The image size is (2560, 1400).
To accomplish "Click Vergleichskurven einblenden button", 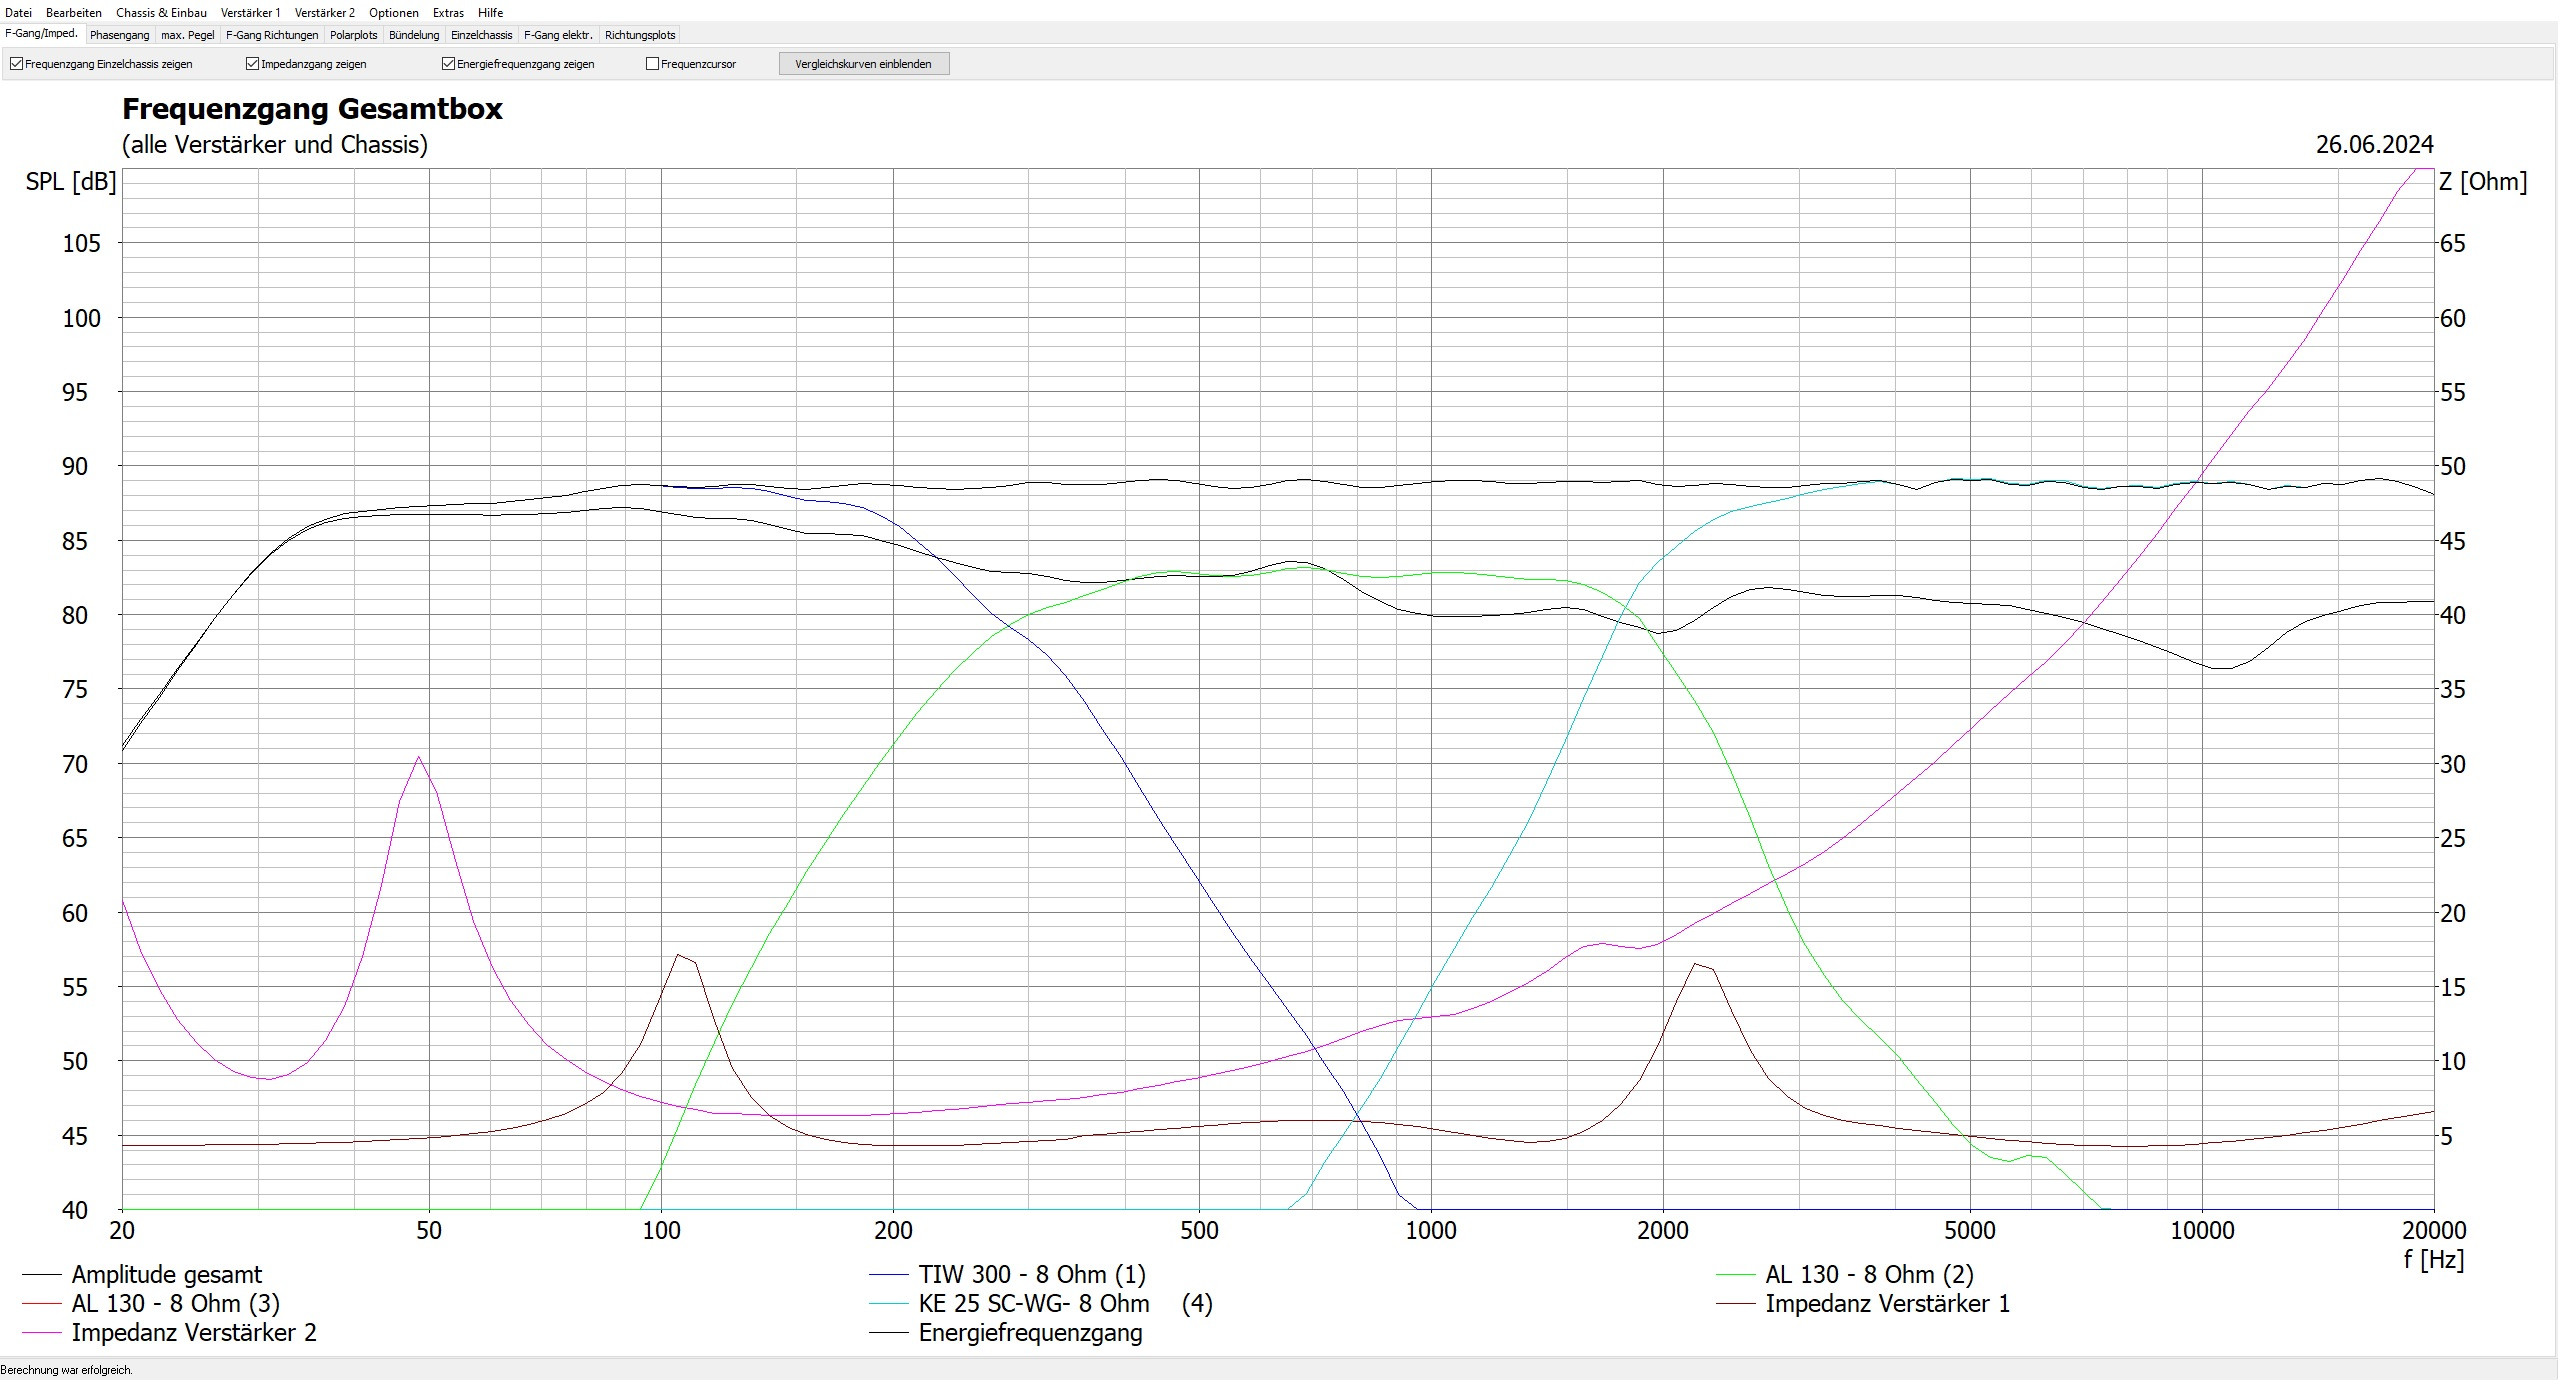I will pyautogui.click(x=863, y=64).
